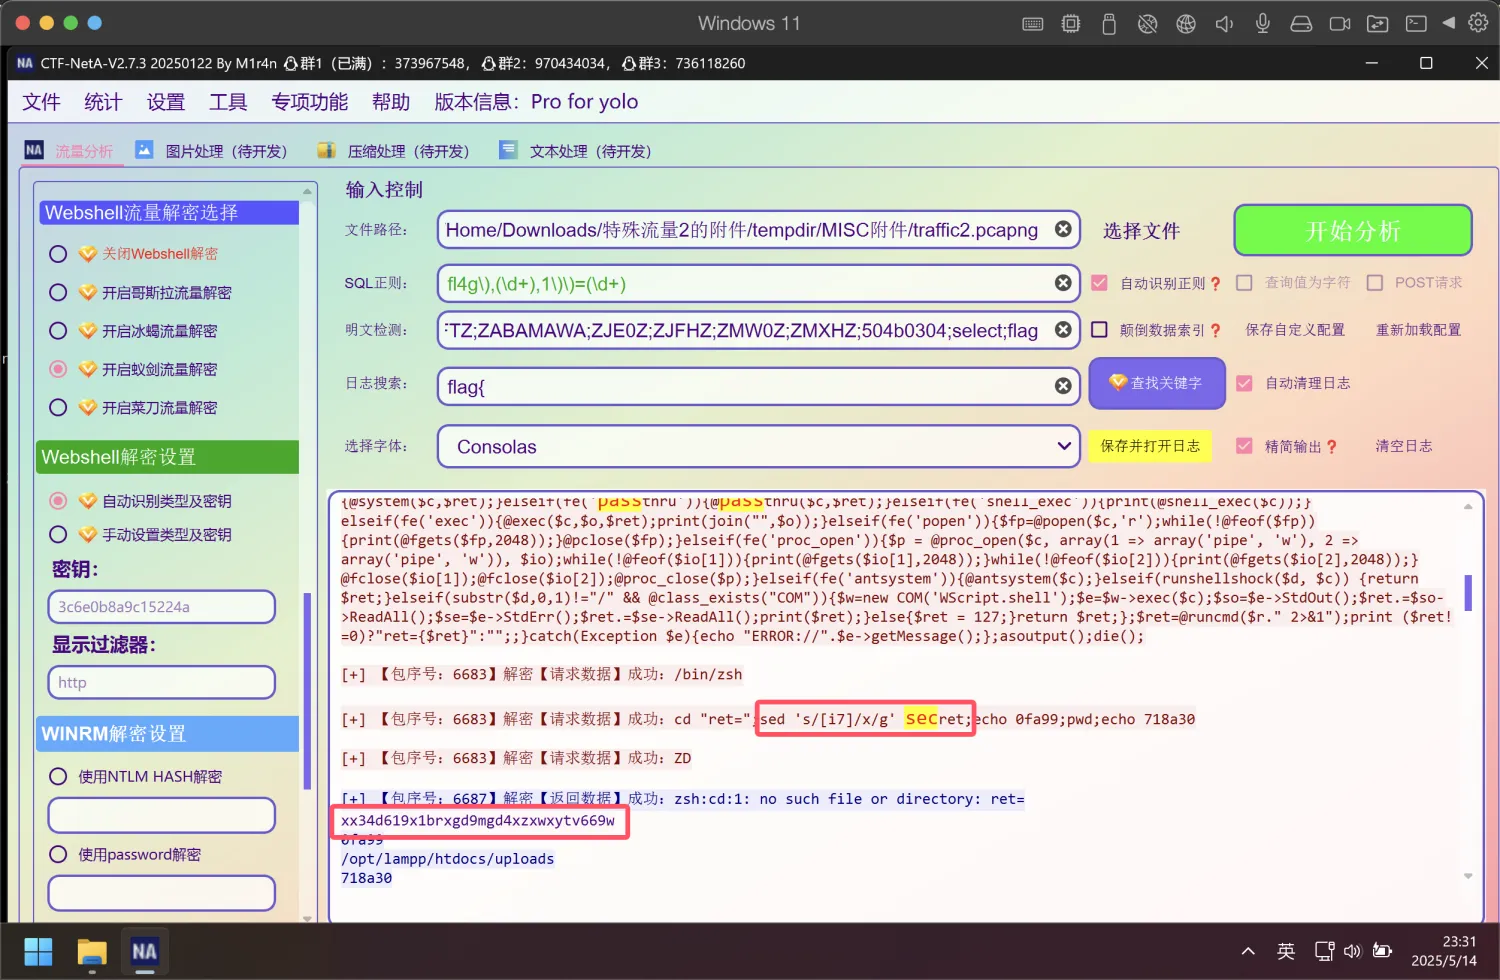Open the 工具 menu
Viewport: 1500px width, 980px height.
pyautogui.click(x=228, y=102)
